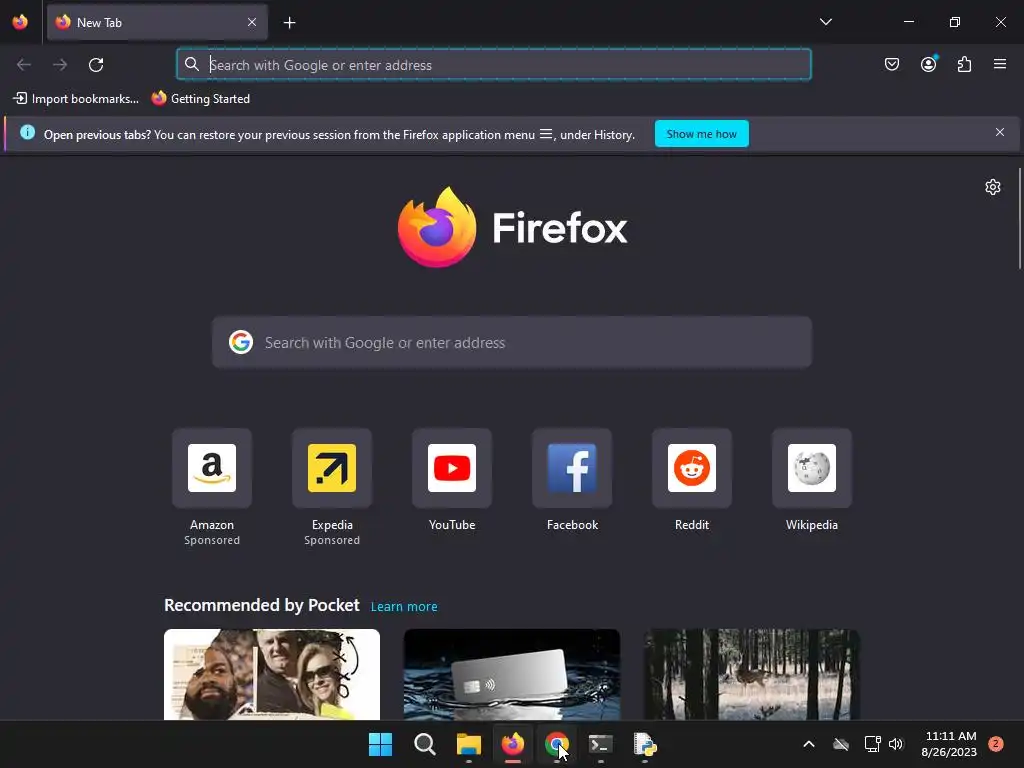Screen dimensions: 1024x768
Task: Switch to Chrome from the taskbar
Action: (556, 744)
